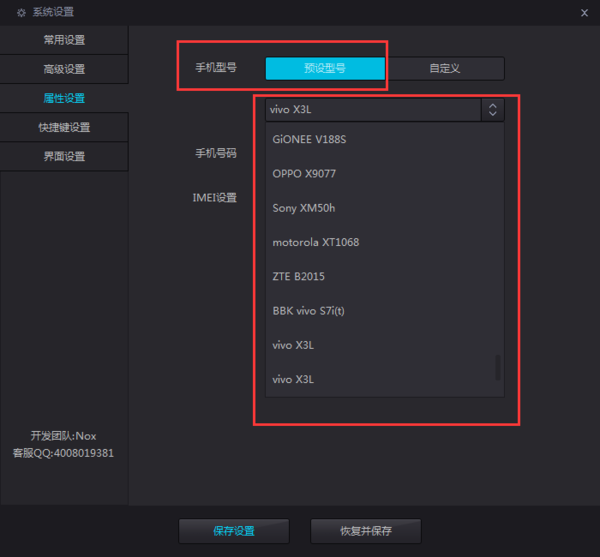
Task: Select the 属性设置 tab
Action: click(64, 98)
